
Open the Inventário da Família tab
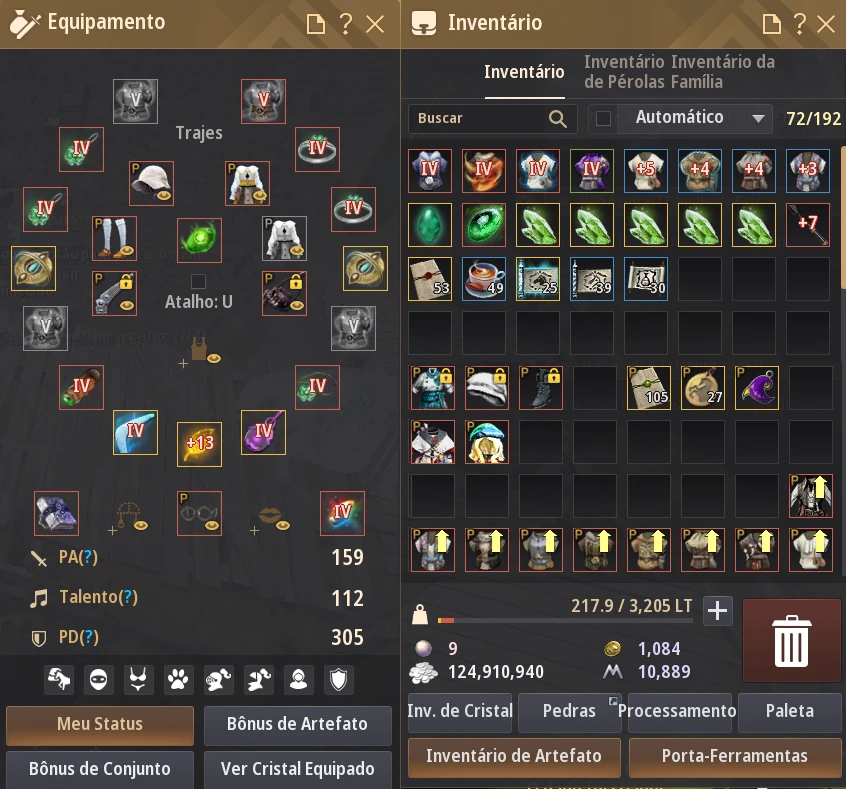[723, 72]
